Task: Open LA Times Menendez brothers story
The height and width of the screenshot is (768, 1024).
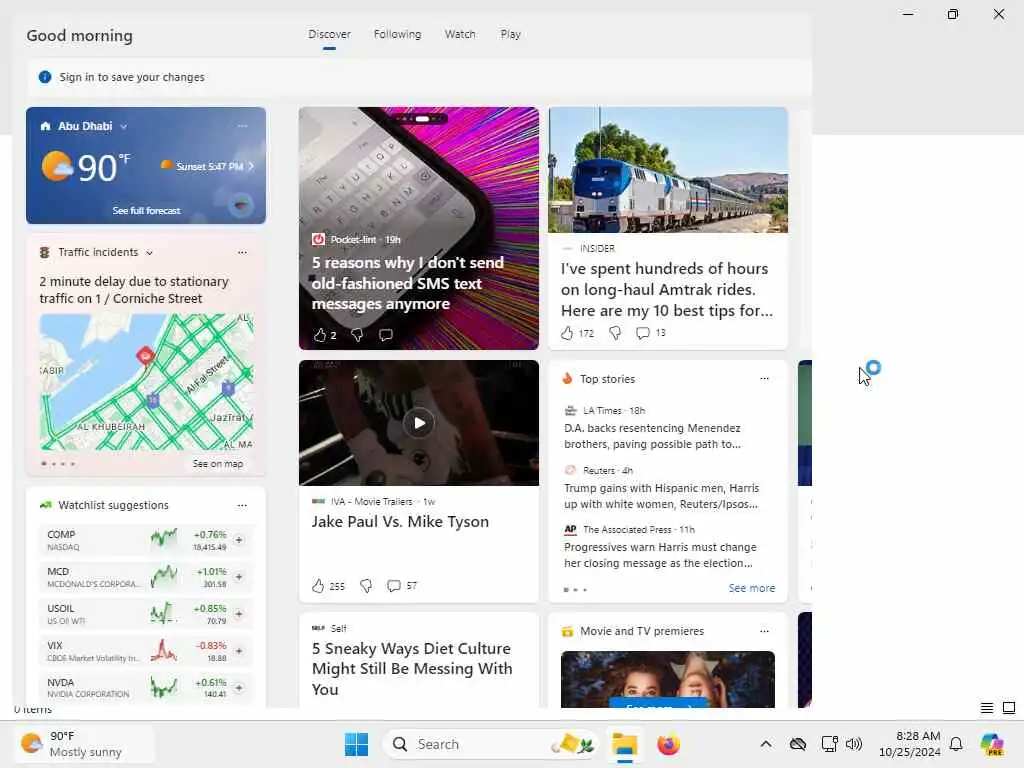Action: coord(652,436)
